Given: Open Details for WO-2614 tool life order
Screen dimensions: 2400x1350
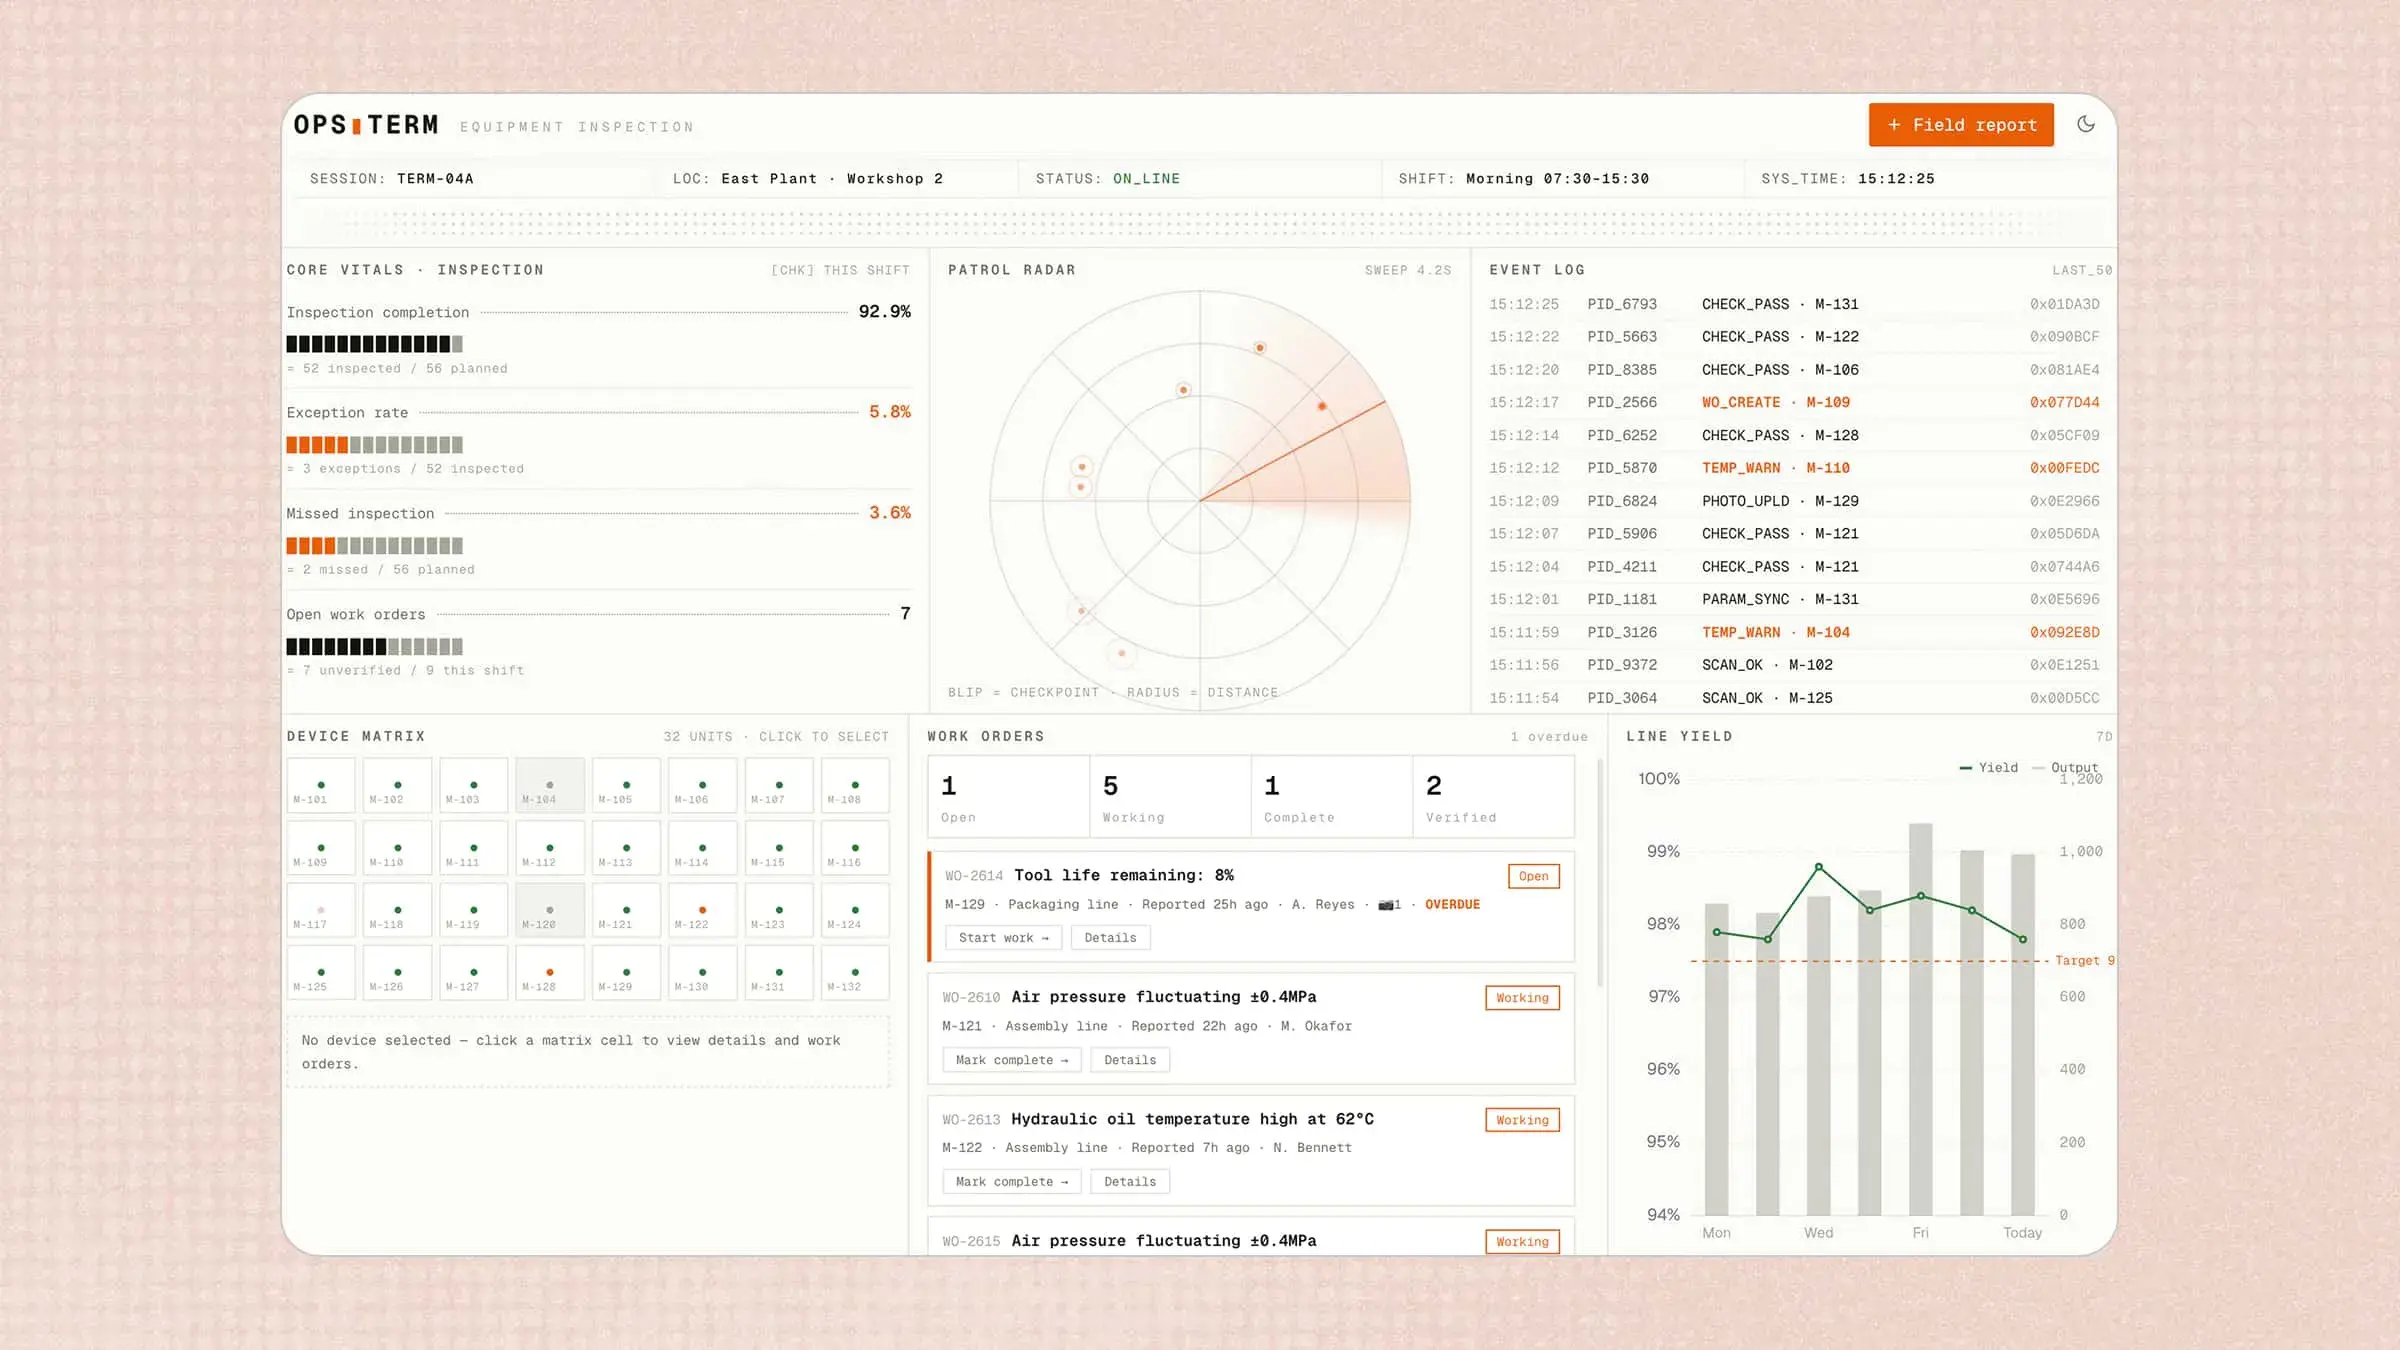Looking at the screenshot, I should coord(1110,938).
